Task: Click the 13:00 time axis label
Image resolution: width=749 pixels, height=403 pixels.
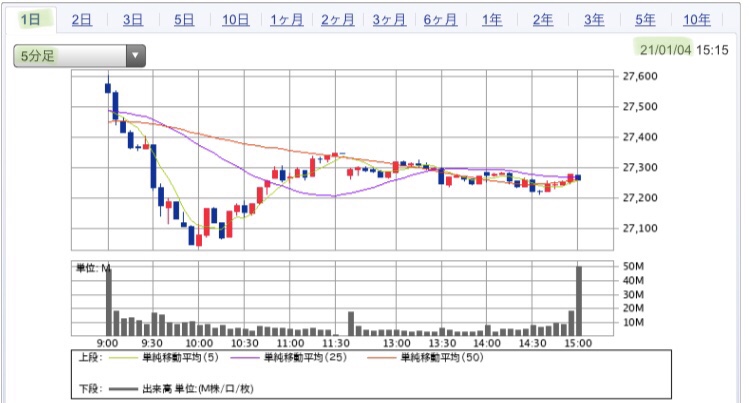Action: click(396, 343)
